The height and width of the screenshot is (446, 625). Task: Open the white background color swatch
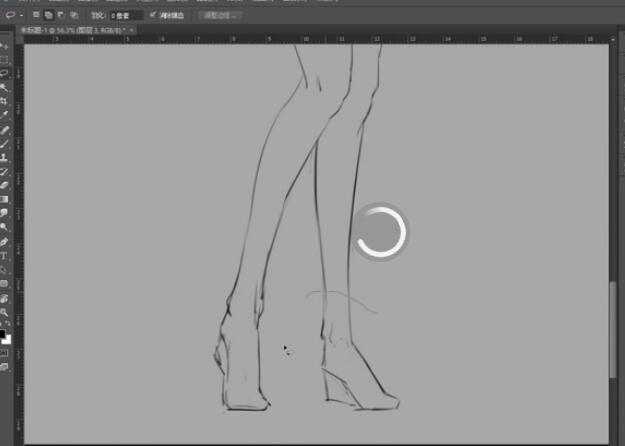click(8, 340)
